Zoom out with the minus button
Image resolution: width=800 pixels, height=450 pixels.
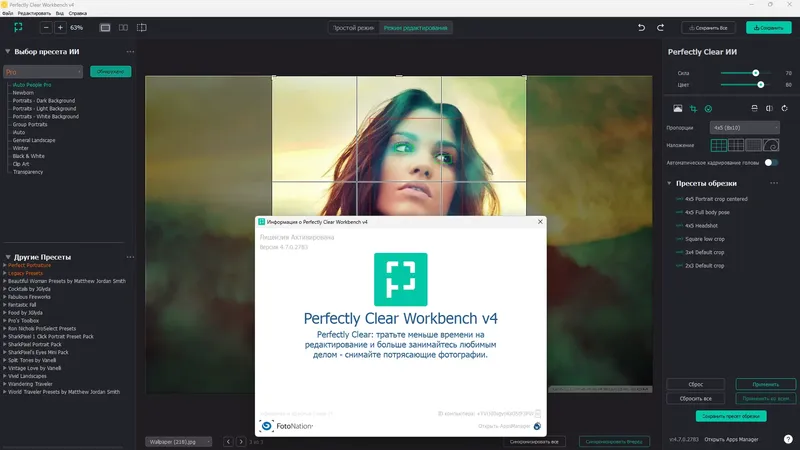(x=46, y=28)
